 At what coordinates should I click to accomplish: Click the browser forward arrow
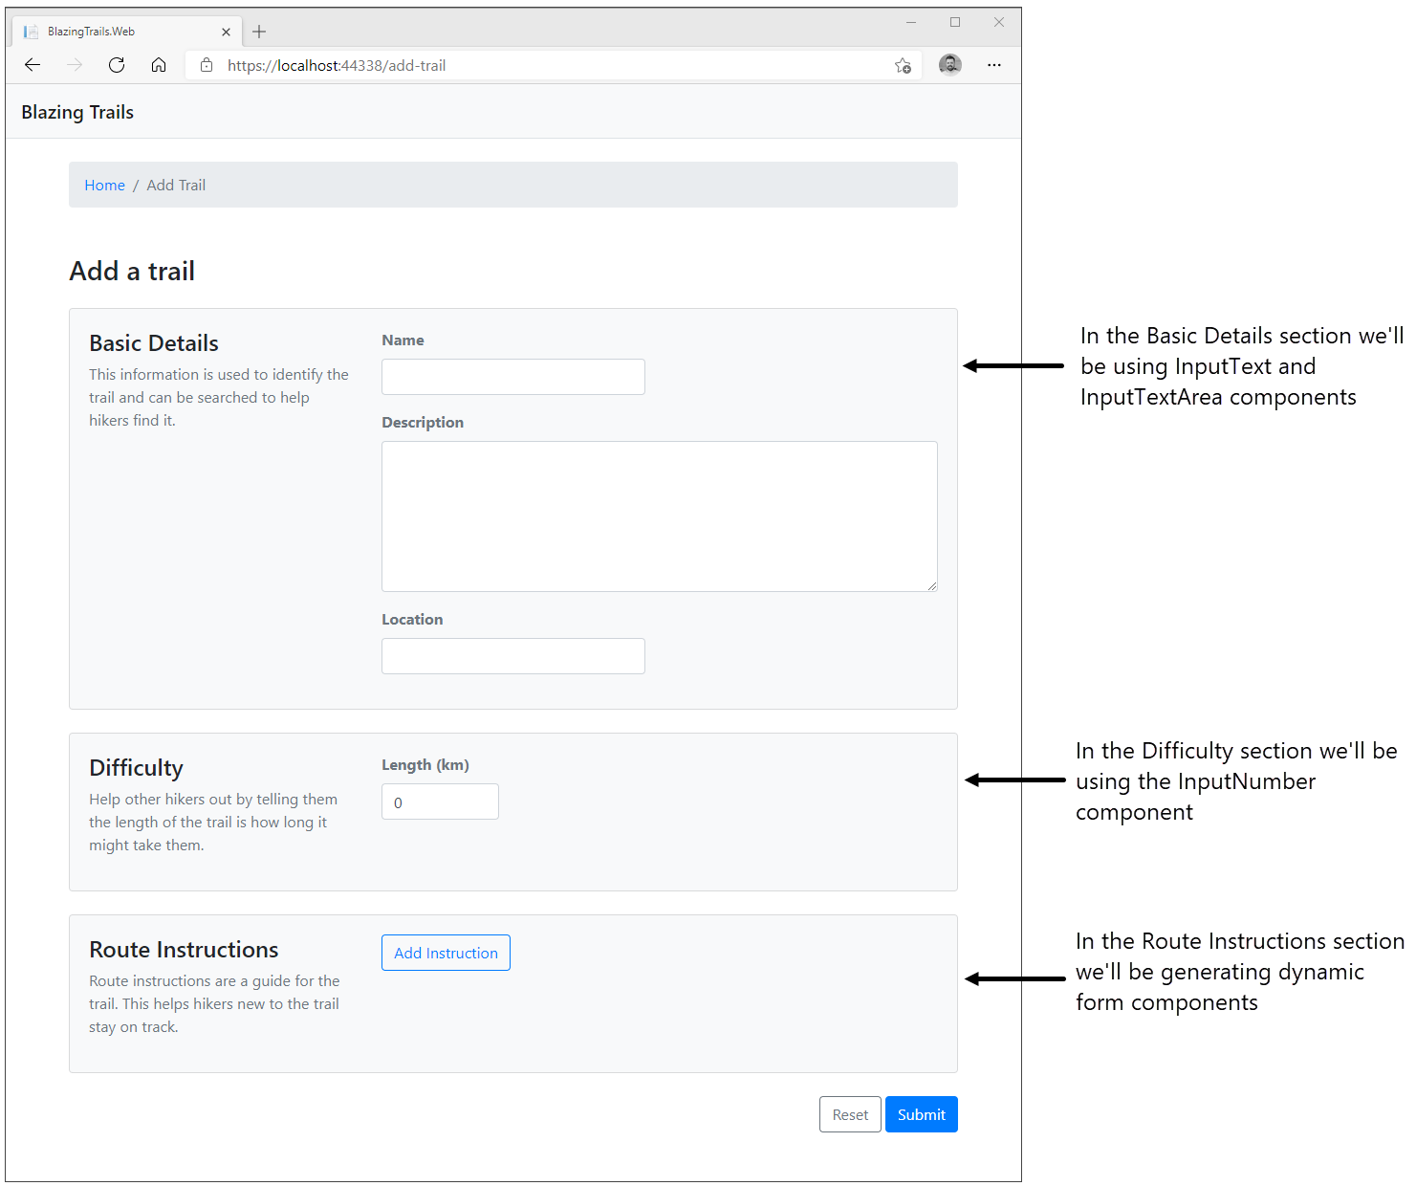(74, 65)
